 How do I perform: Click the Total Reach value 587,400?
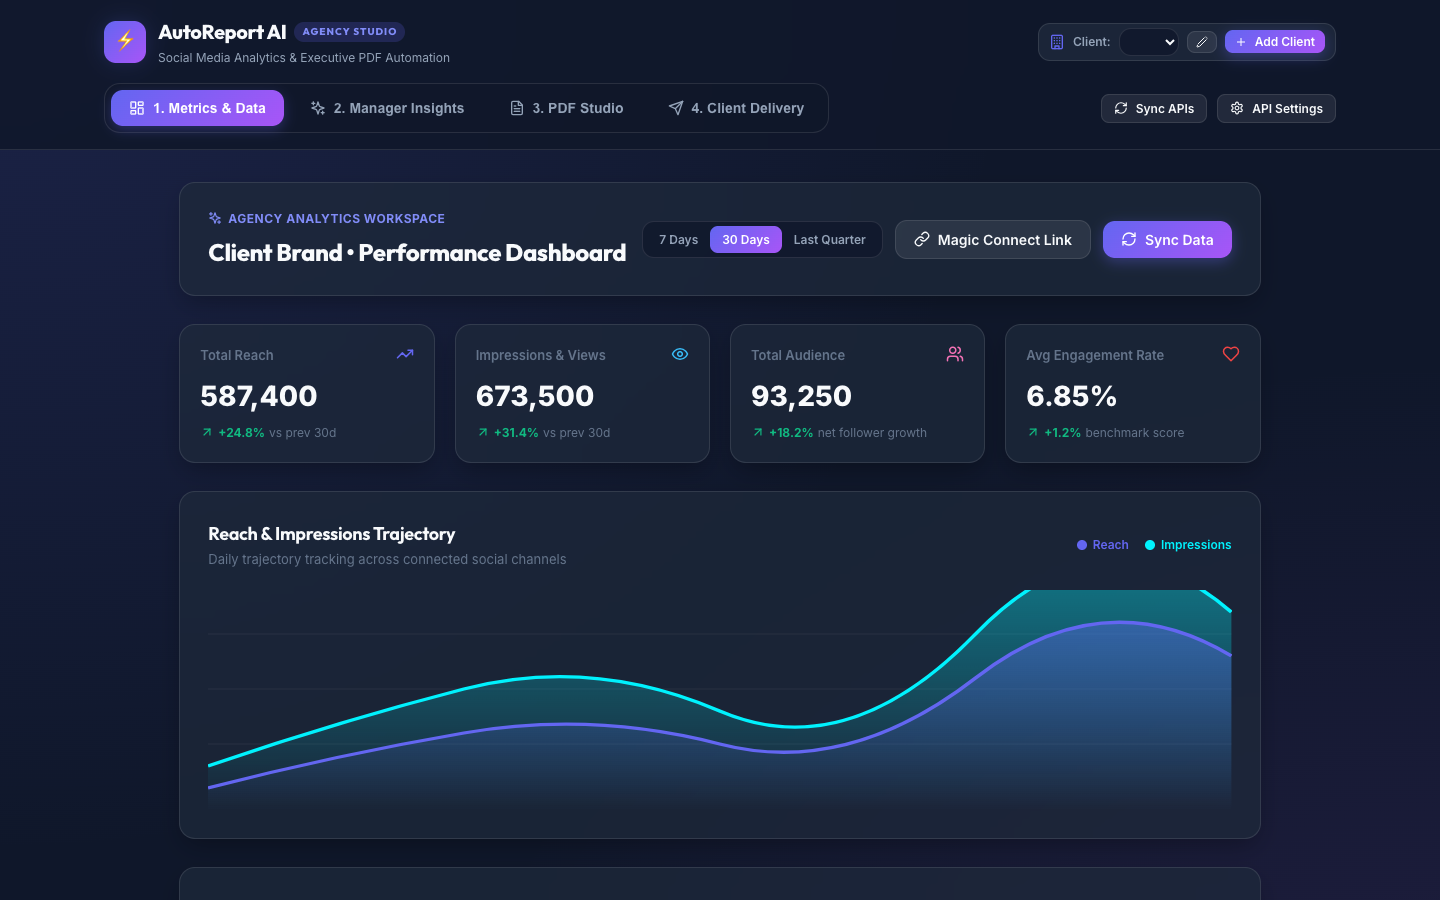[259, 396]
